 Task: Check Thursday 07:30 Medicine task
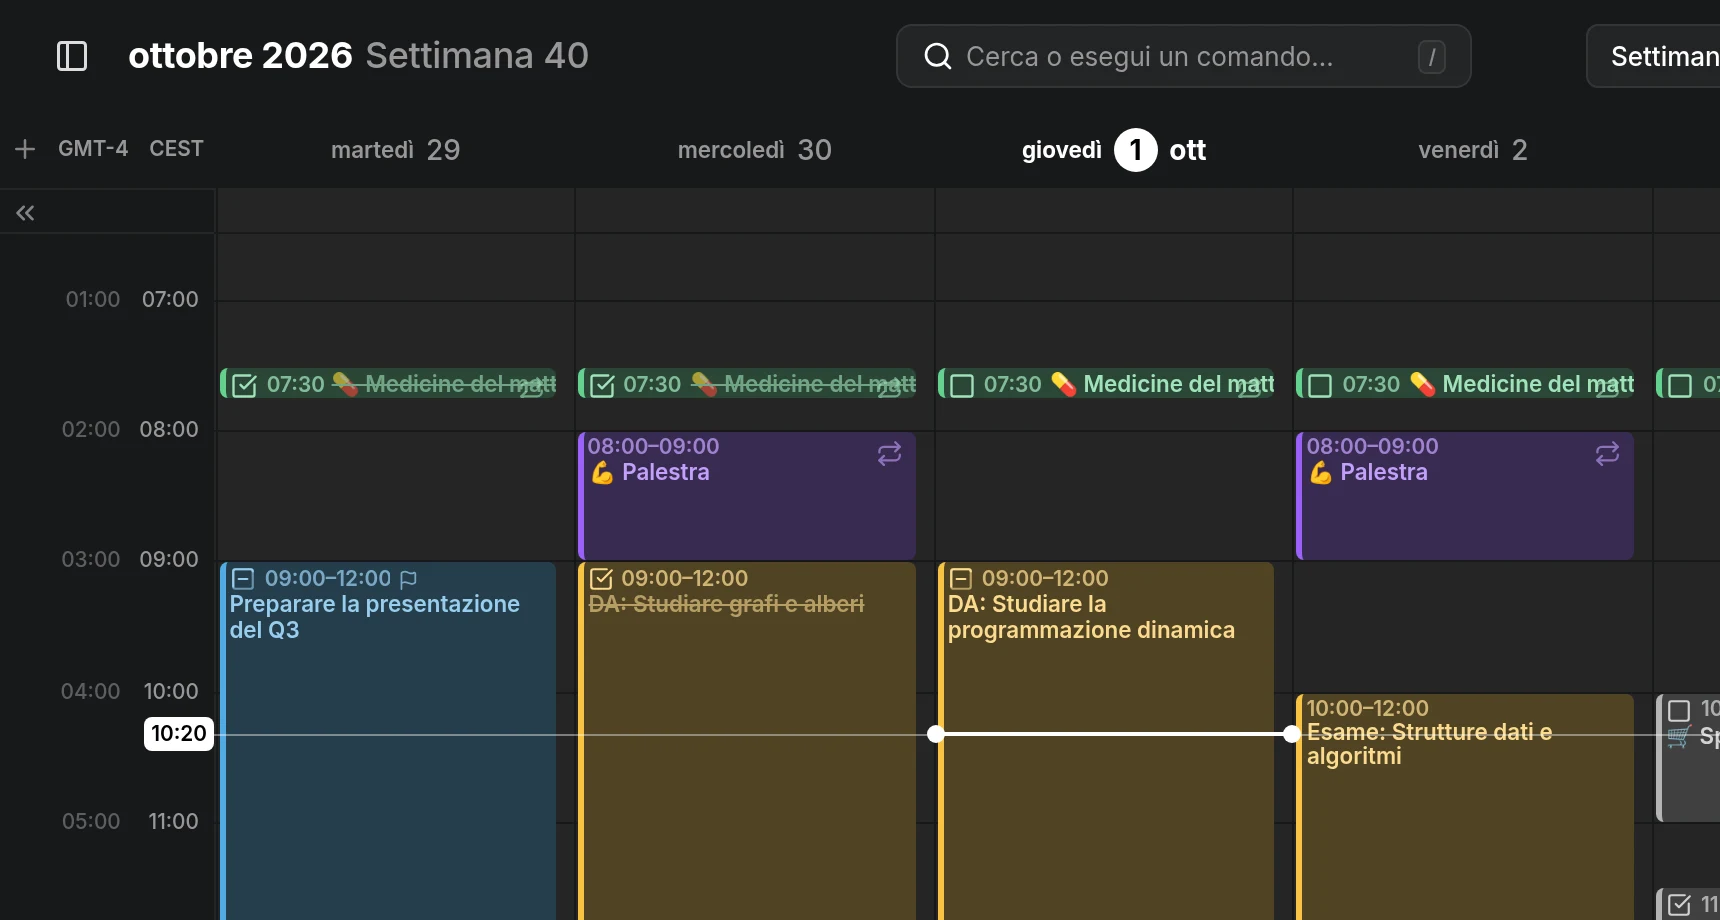(x=962, y=385)
